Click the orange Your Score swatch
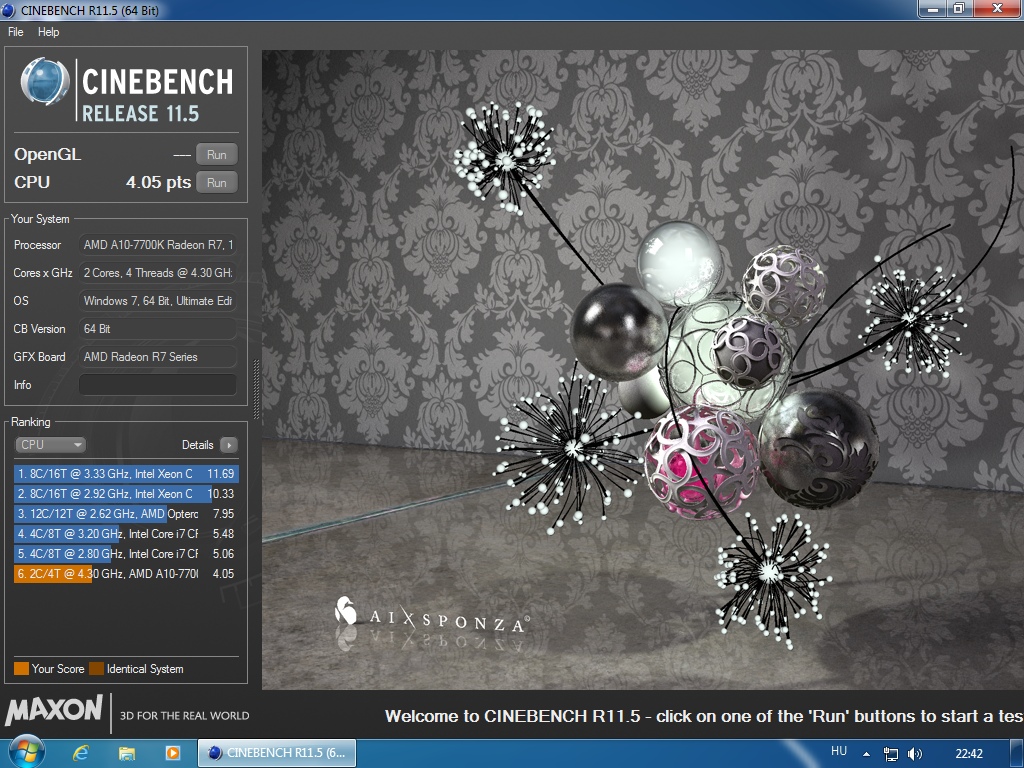 (22, 669)
